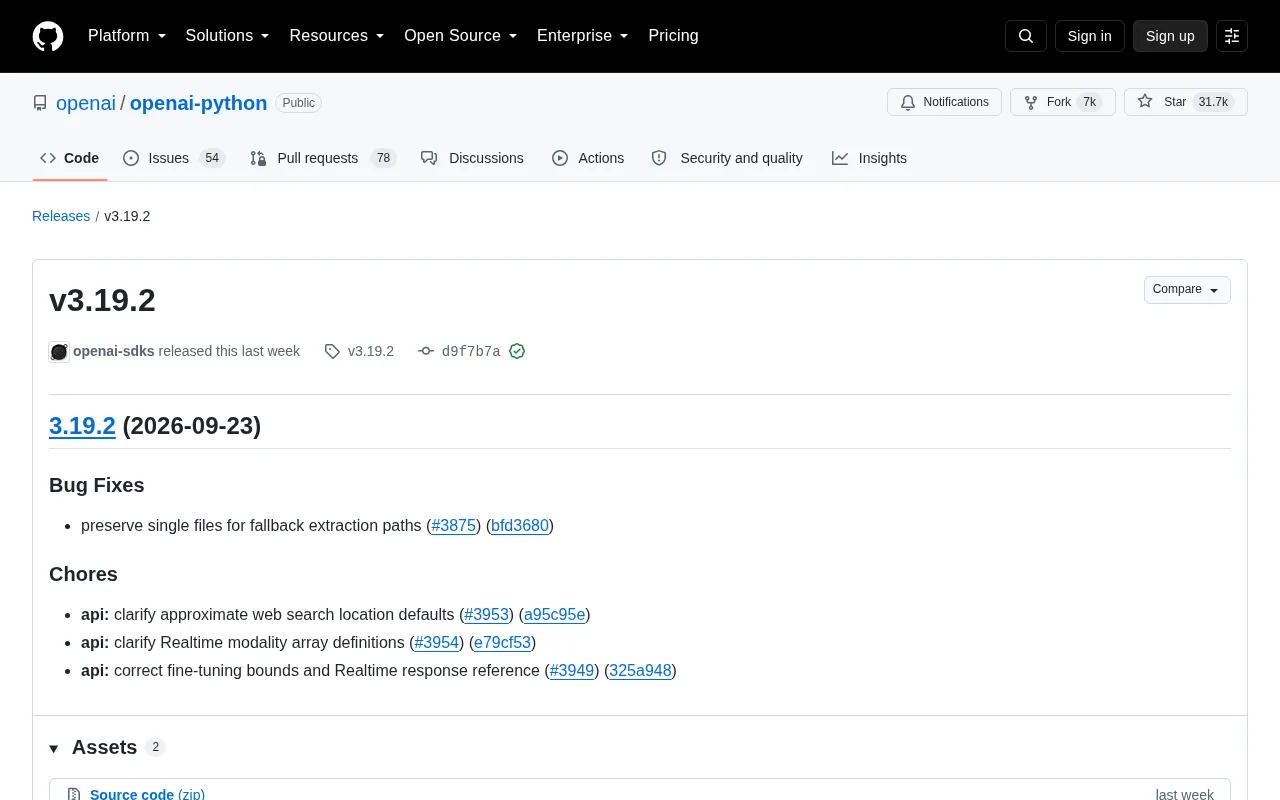Open the Enterprise menu
1280x800 pixels.
pyautogui.click(x=583, y=36)
